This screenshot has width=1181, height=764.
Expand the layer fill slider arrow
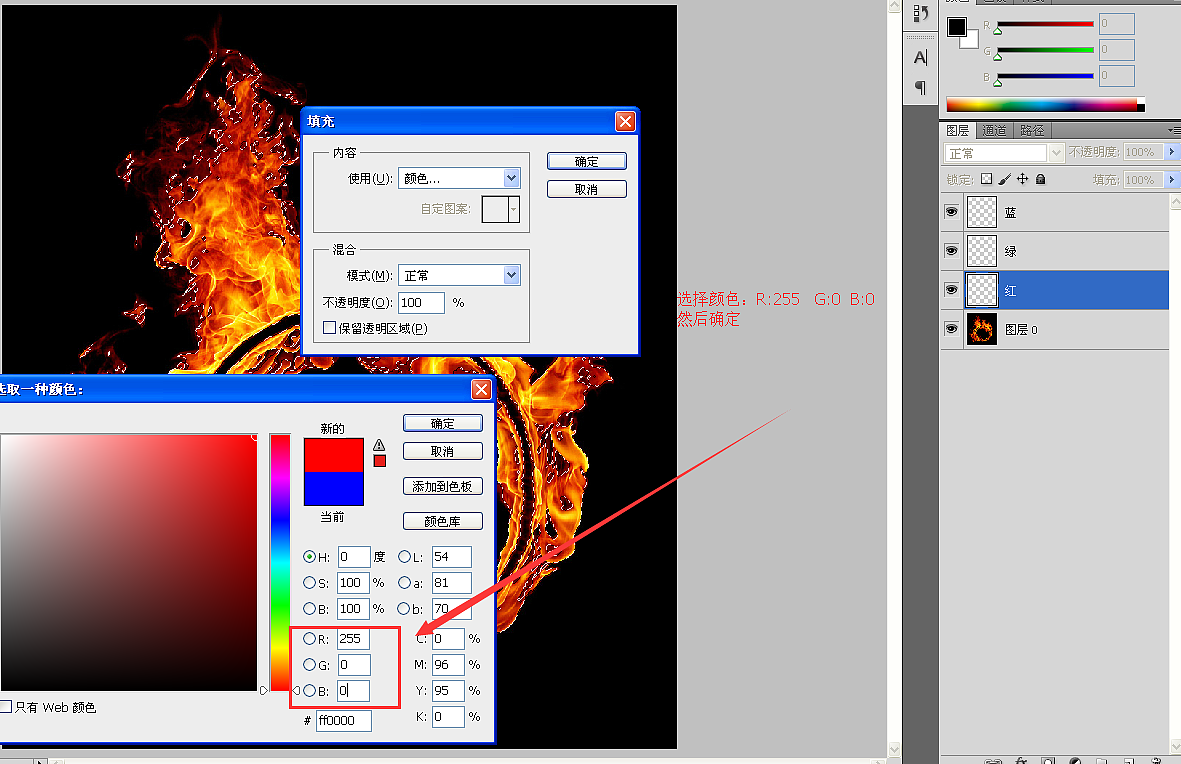tap(1171, 179)
